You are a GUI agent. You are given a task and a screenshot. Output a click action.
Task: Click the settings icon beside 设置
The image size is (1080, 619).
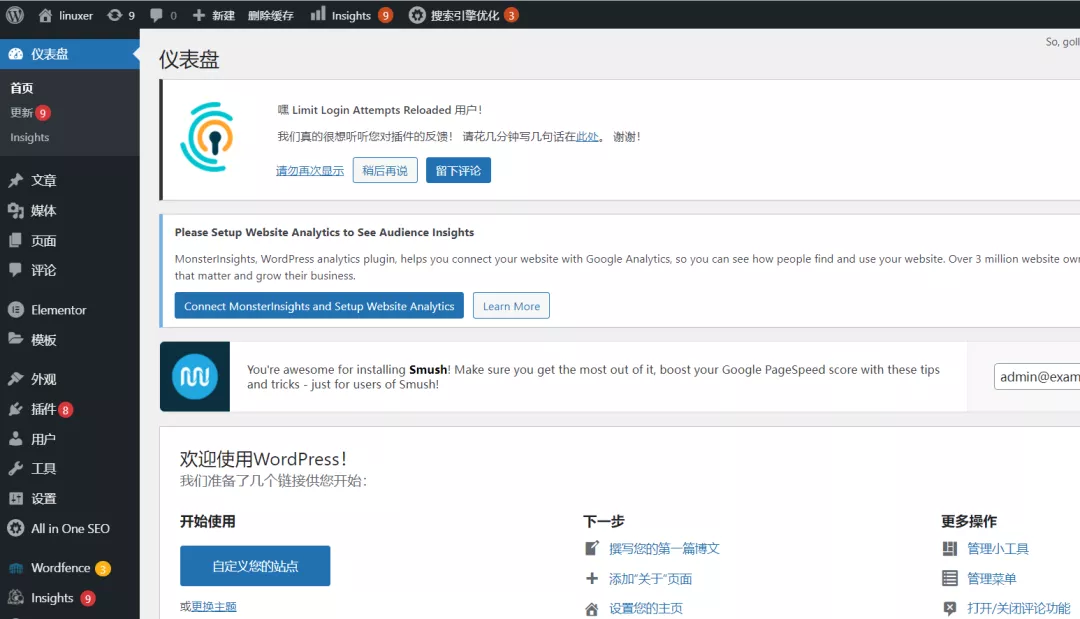16,499
